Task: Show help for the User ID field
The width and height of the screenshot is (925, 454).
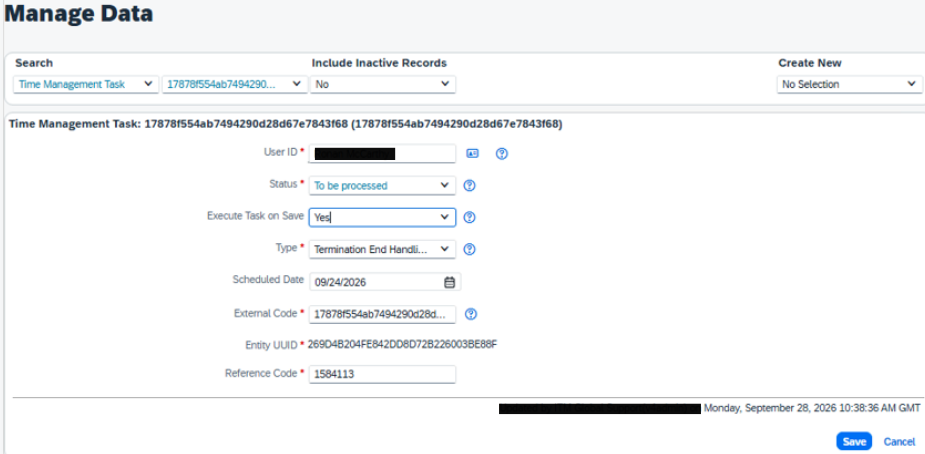Action: tap(501, 154)
